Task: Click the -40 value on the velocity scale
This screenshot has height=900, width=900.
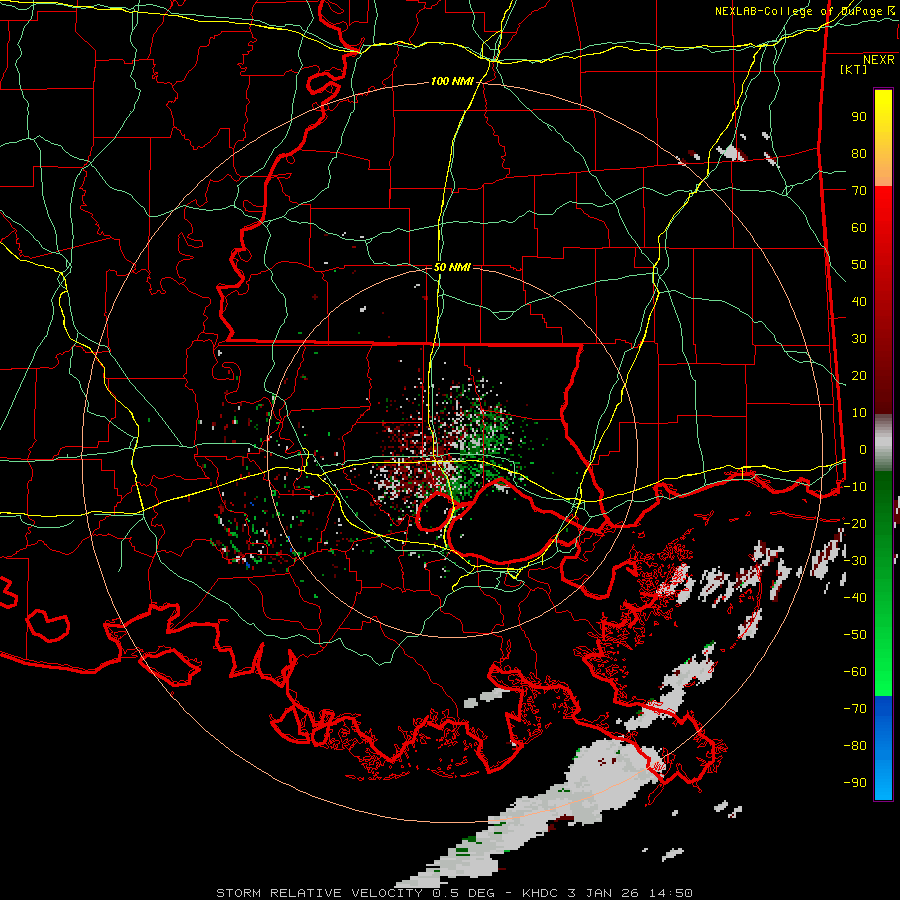Action: coord(855,598)
